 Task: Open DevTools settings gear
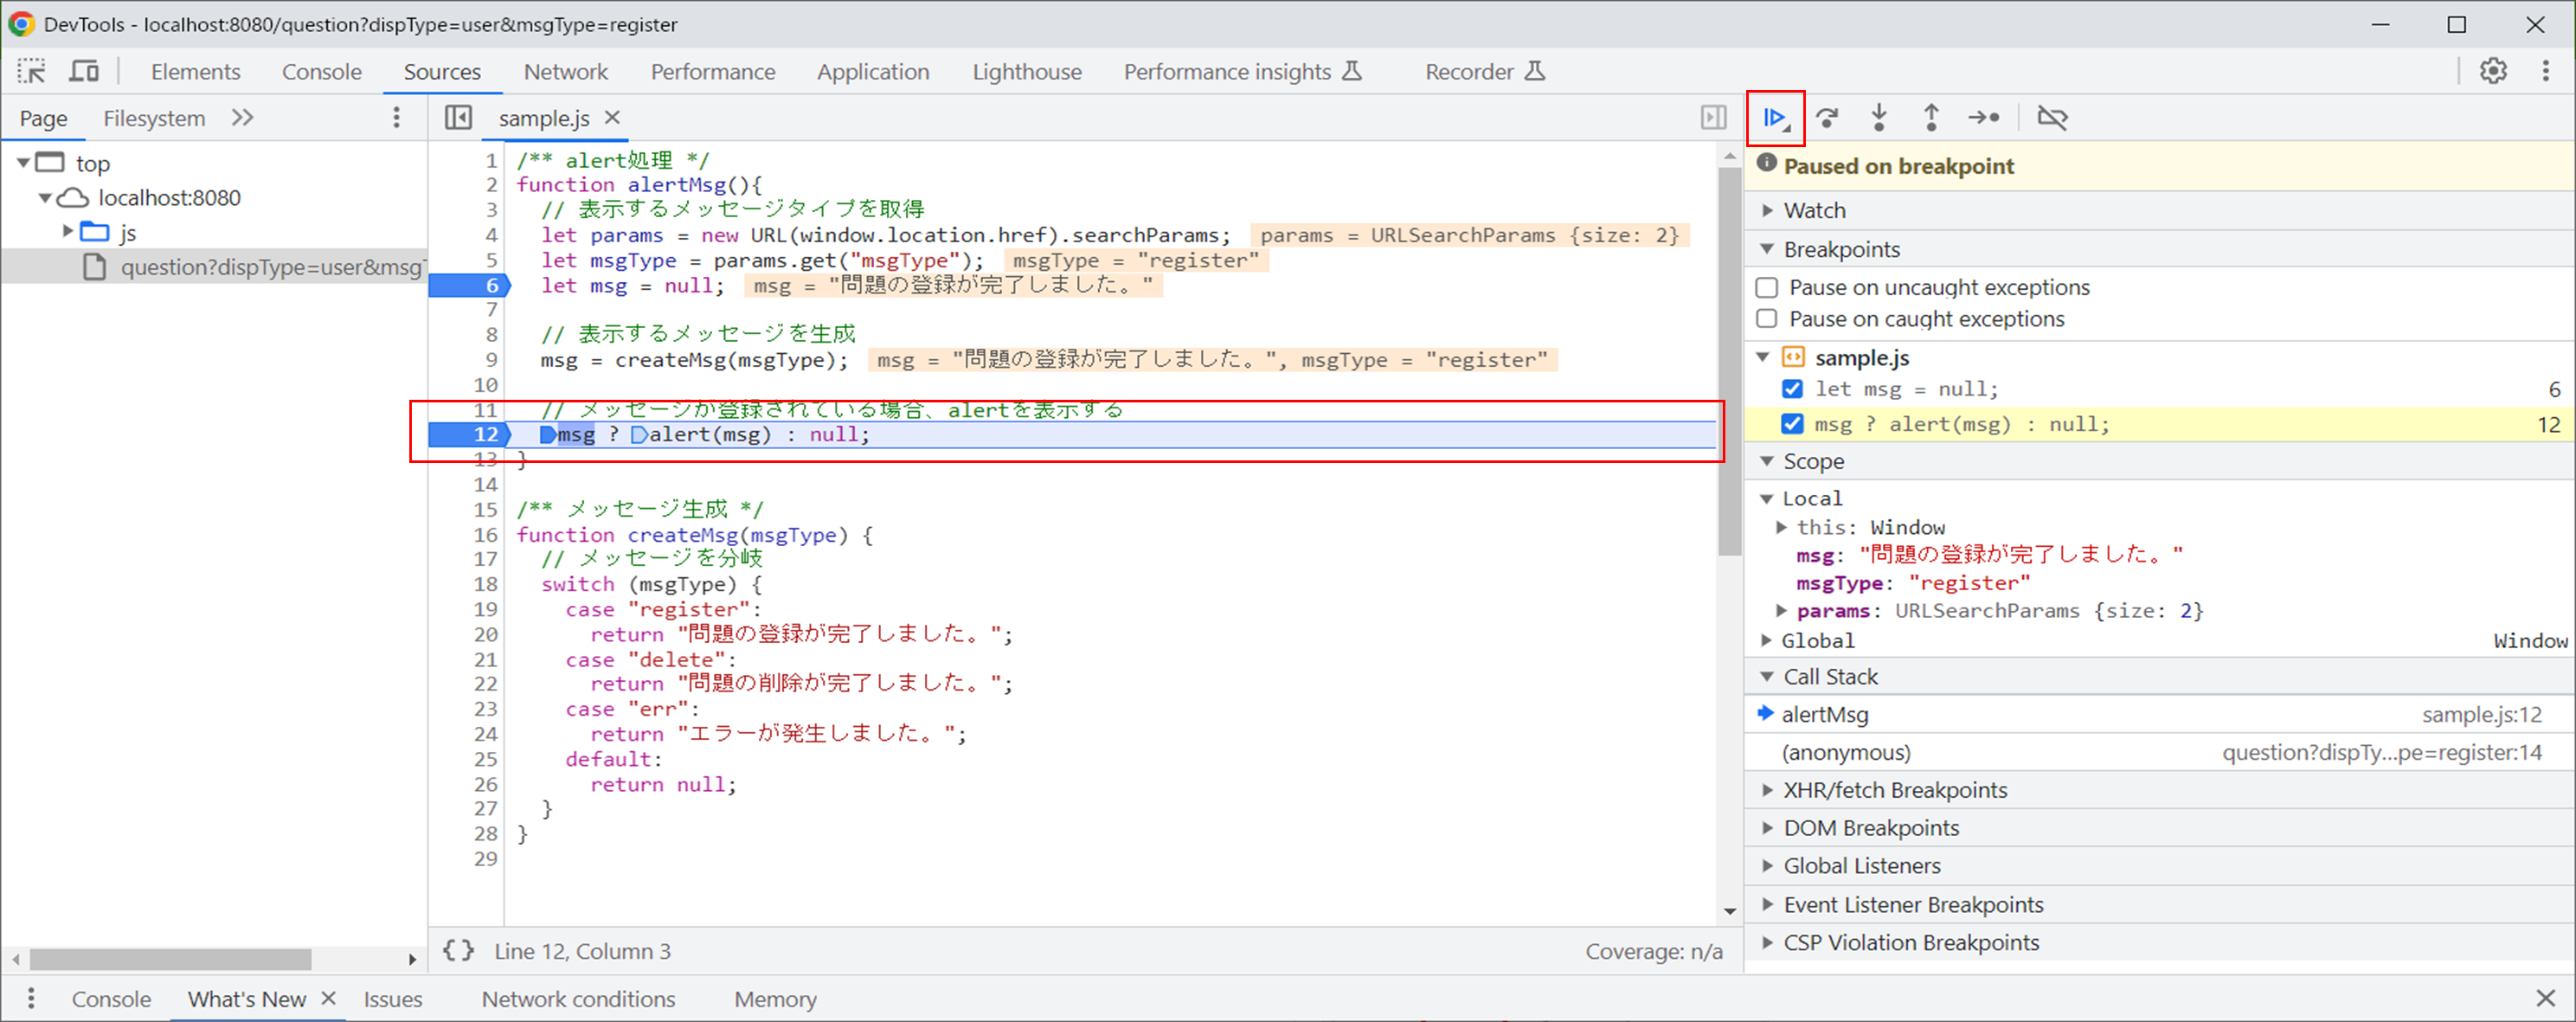(x=2494, y=70)
